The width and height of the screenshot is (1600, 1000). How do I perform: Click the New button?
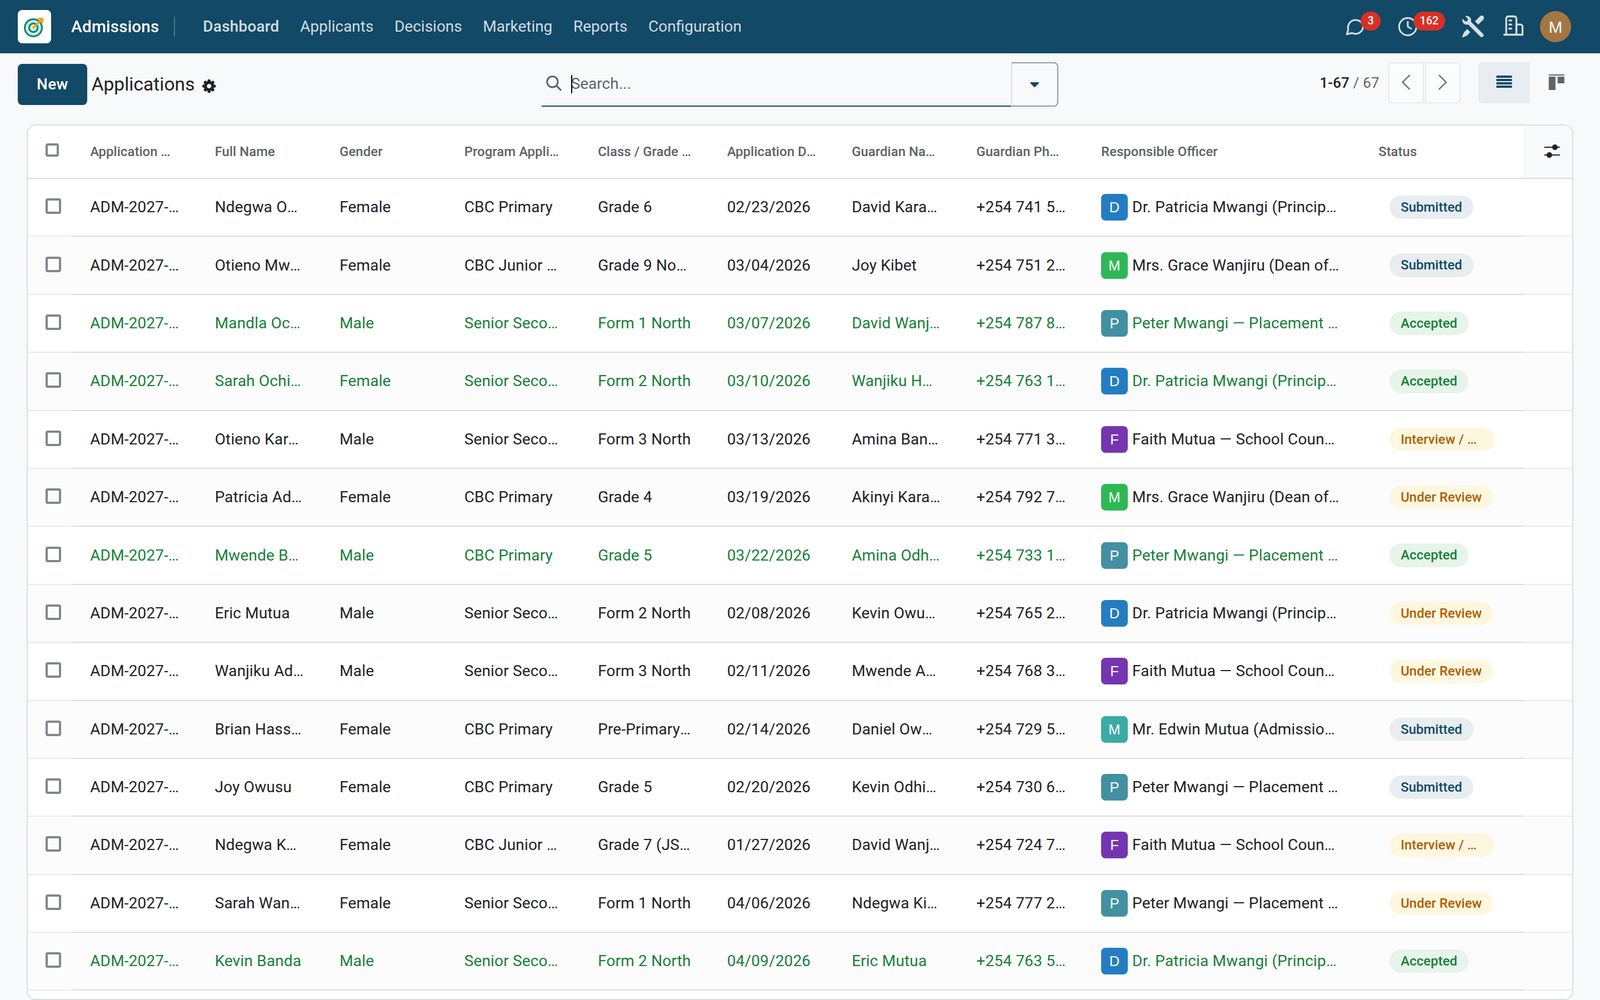(x=52, y=84)
